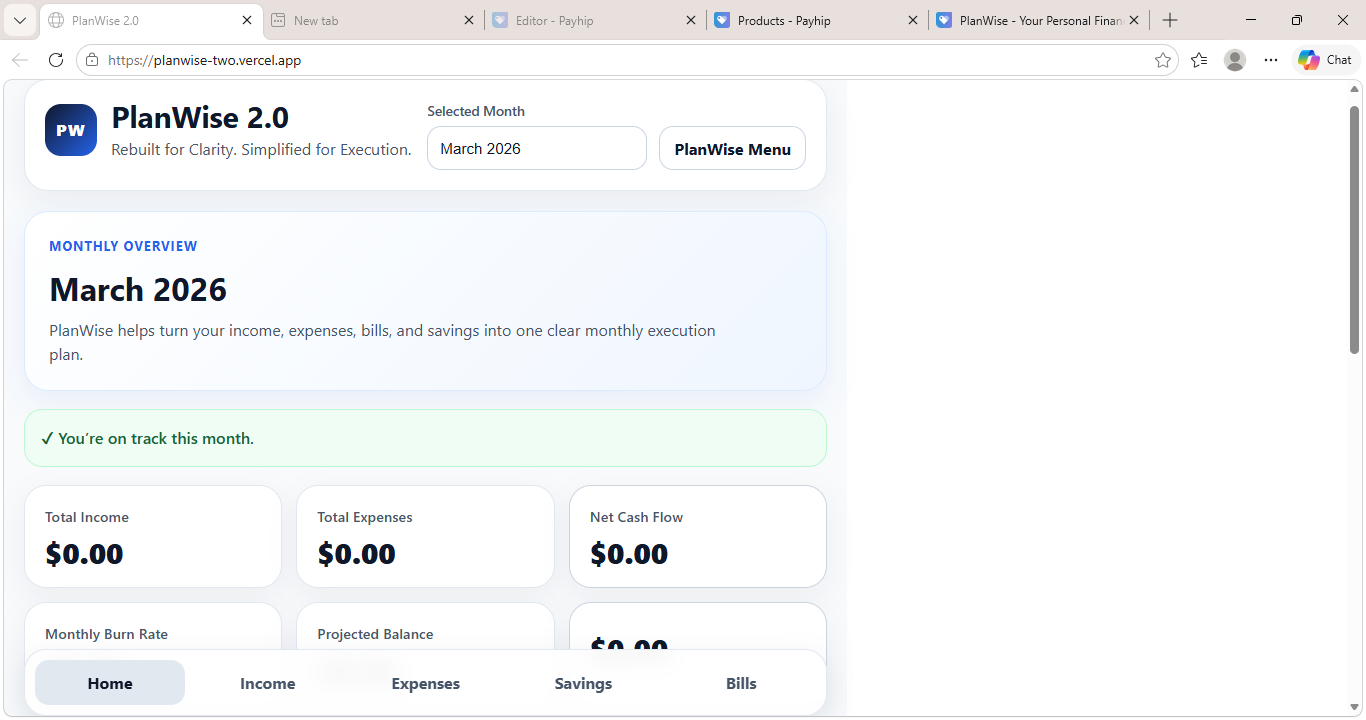Go to the Savings tab
The height and width of the screenshot is (720, 1366).
point(583,684)
